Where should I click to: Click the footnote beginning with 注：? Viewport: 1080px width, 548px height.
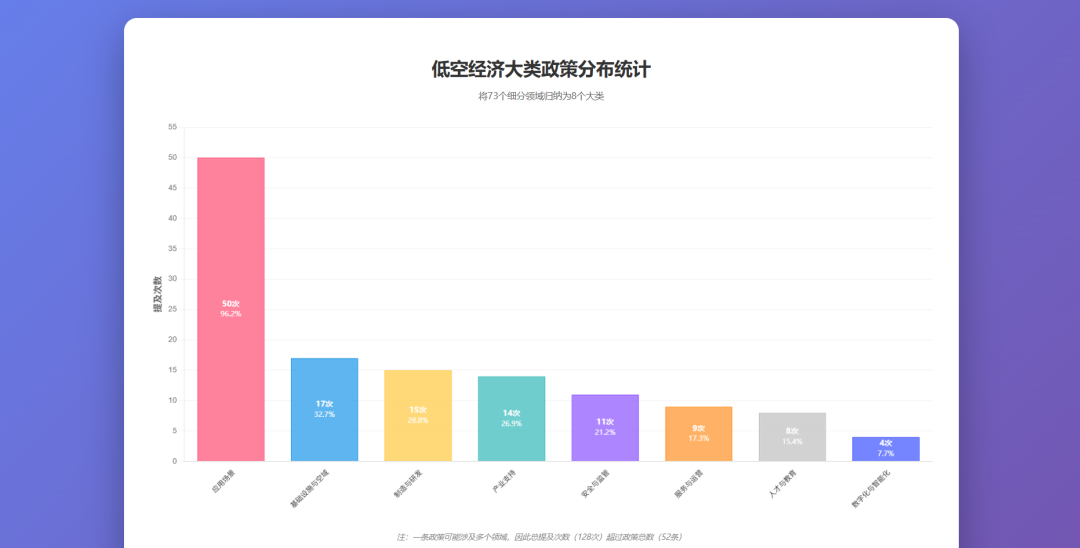pyautogui.click(x=541, y=537)
